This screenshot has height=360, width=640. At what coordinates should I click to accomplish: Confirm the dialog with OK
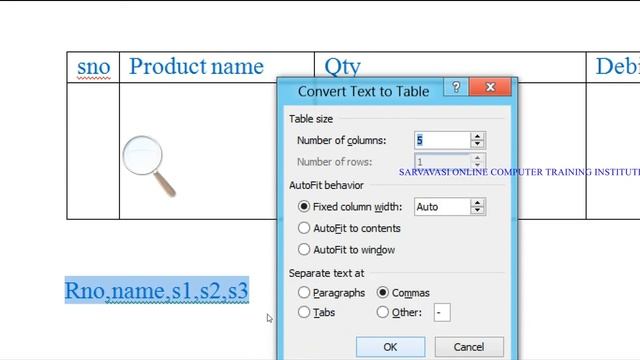(x=390, y=347)
